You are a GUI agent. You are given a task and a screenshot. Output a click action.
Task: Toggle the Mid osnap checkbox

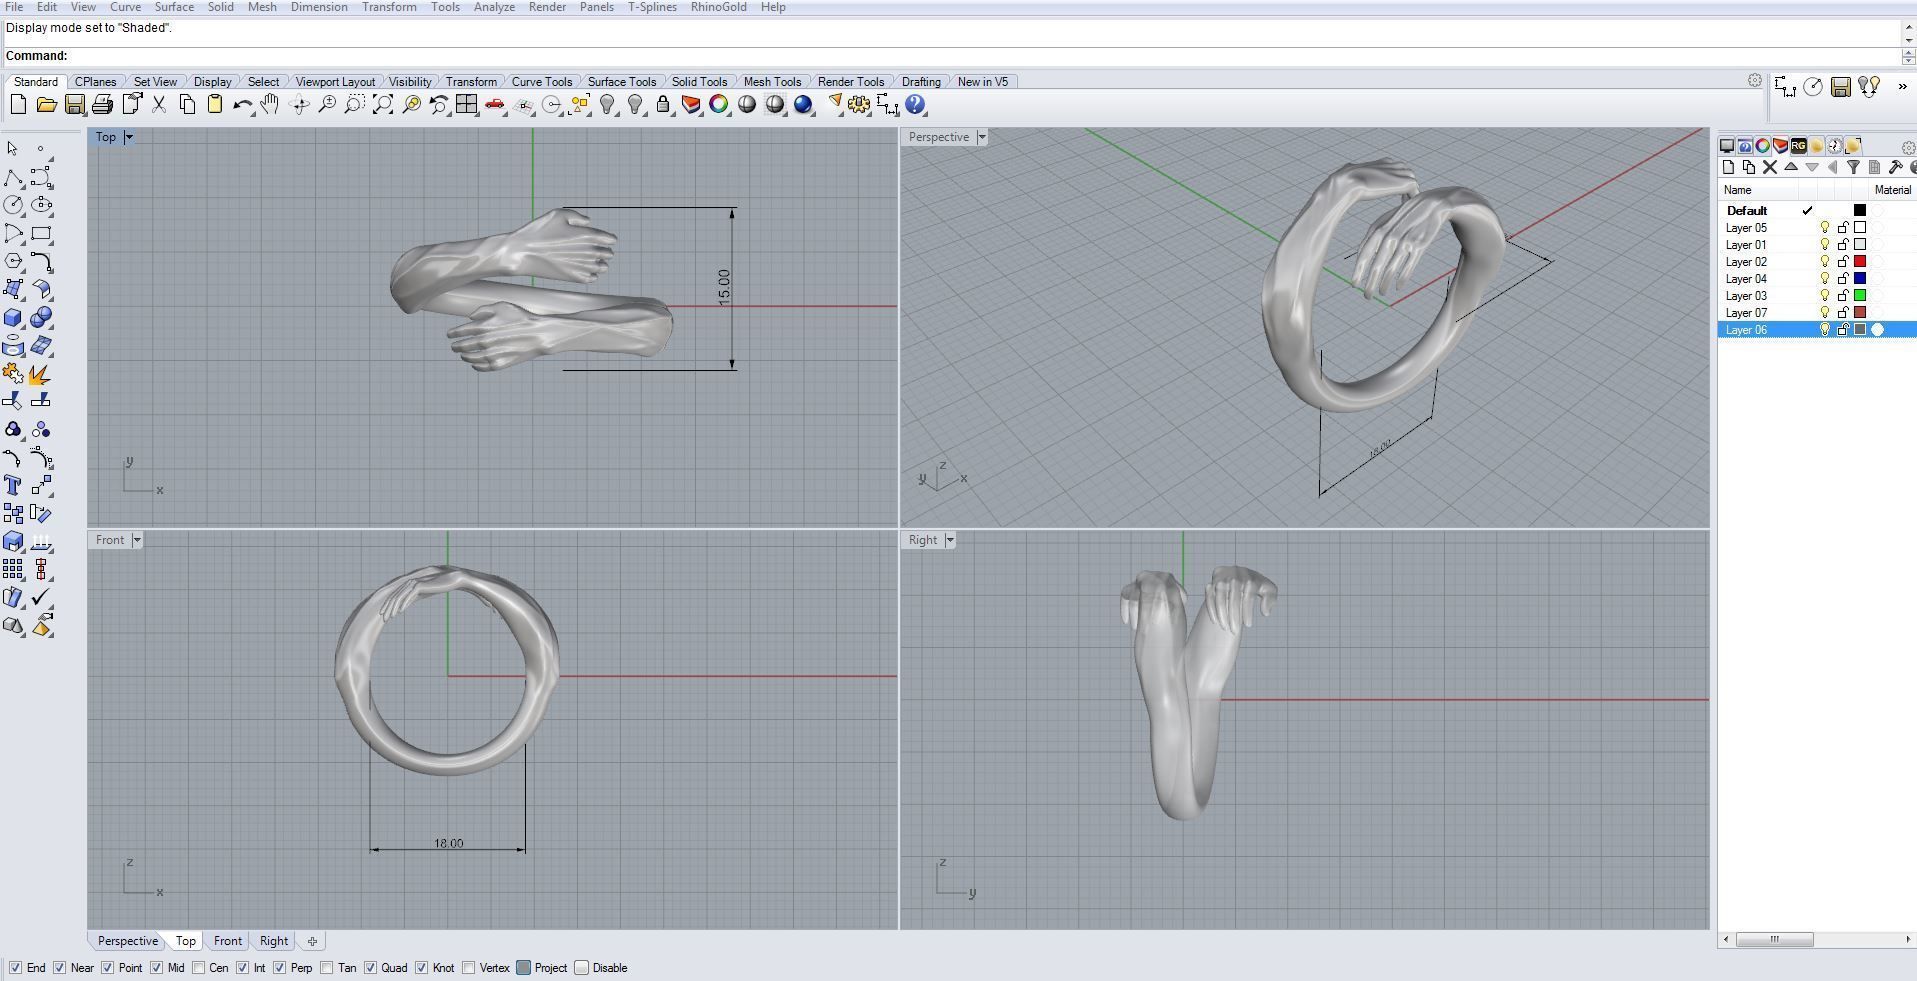click(x=156, y=968)
